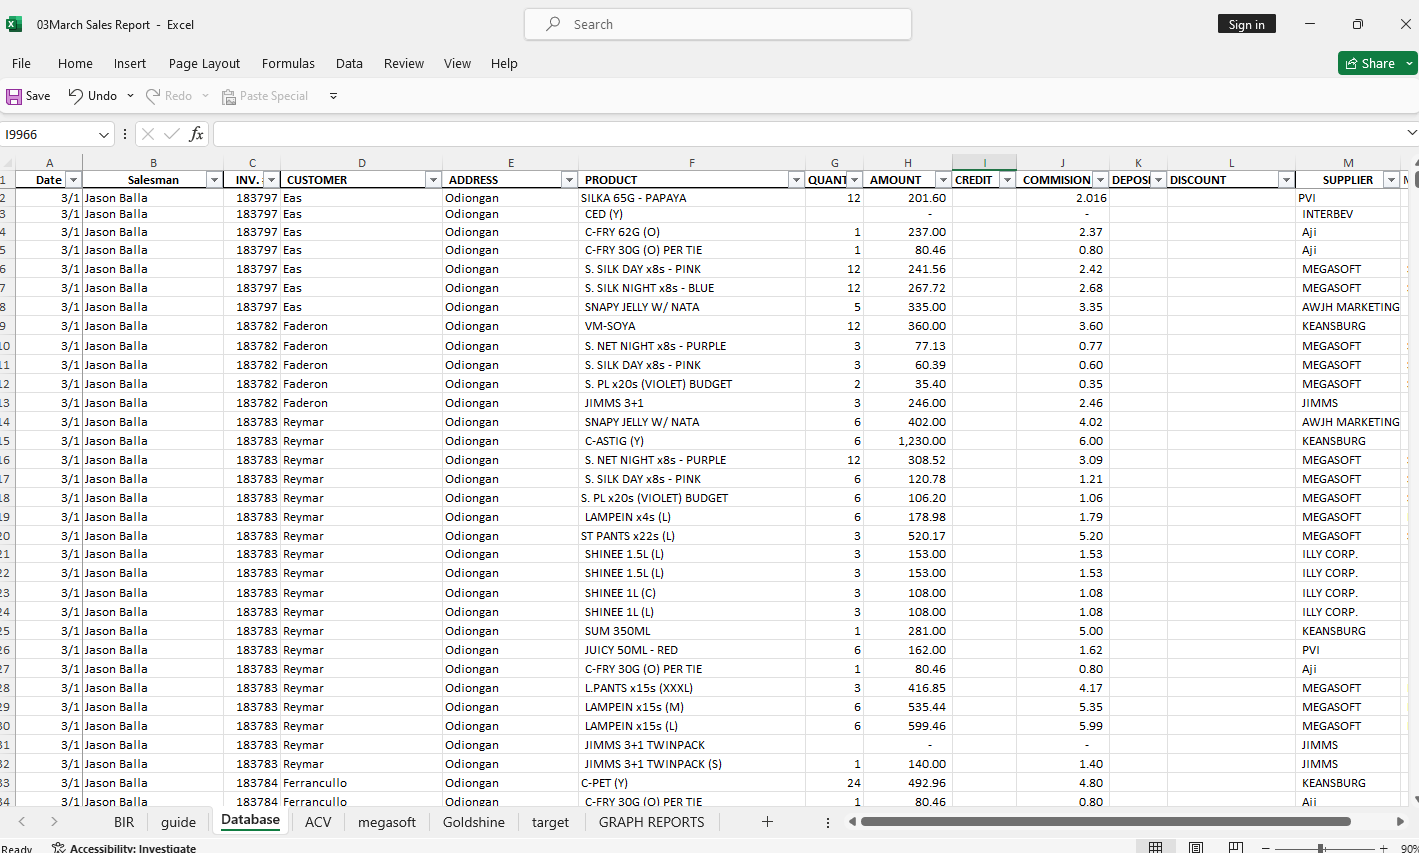Viewport: 1419px width, 853px height.
Task: Click the Save disk icon
Action: point(14,96)
